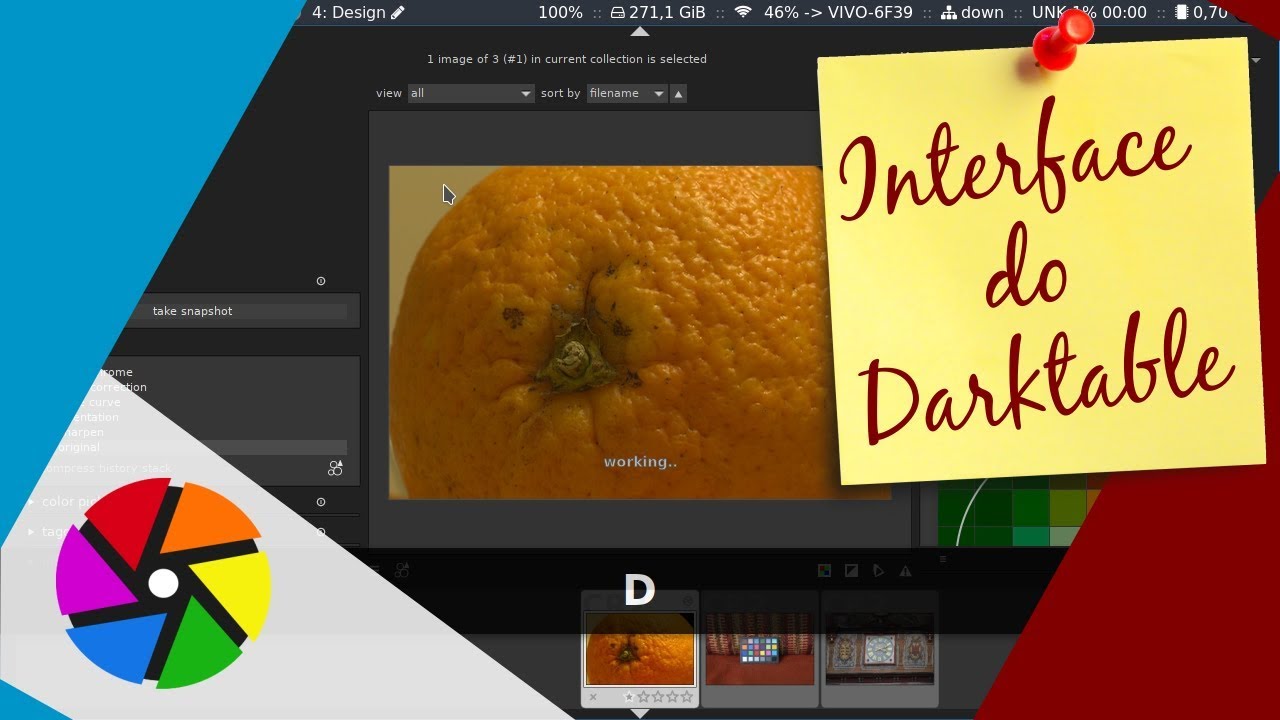Click the create style from history icon
This screenshot has width=1280, height=720.
335,468
